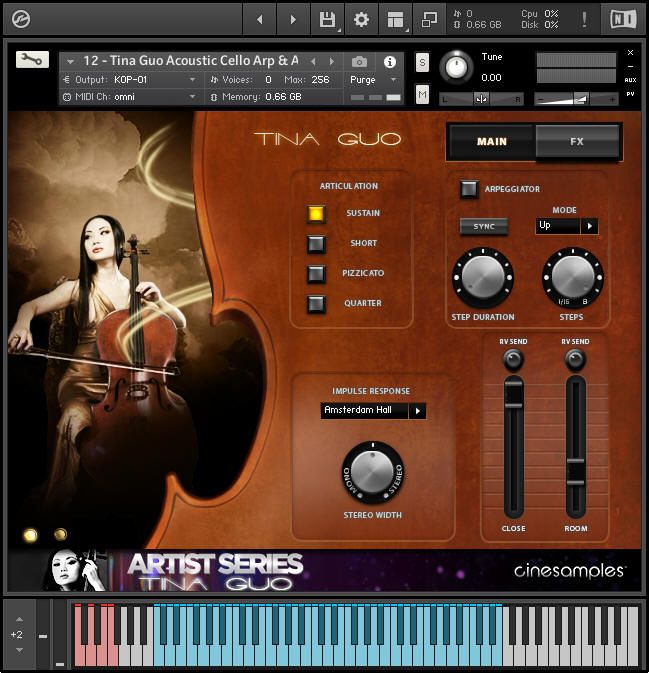Click the camera snapshot icon

pyautogui.click(x=359, y=62)
